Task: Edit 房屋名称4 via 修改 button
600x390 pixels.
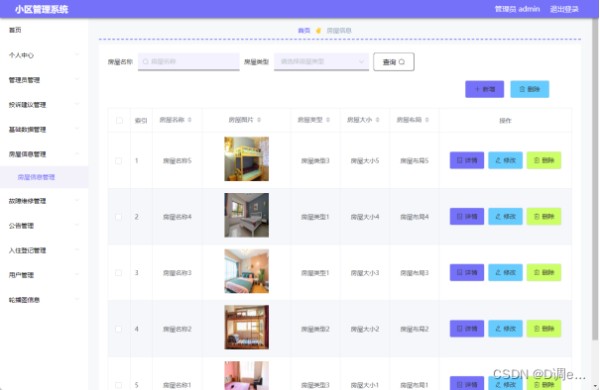Action: (x=505, y=217)
